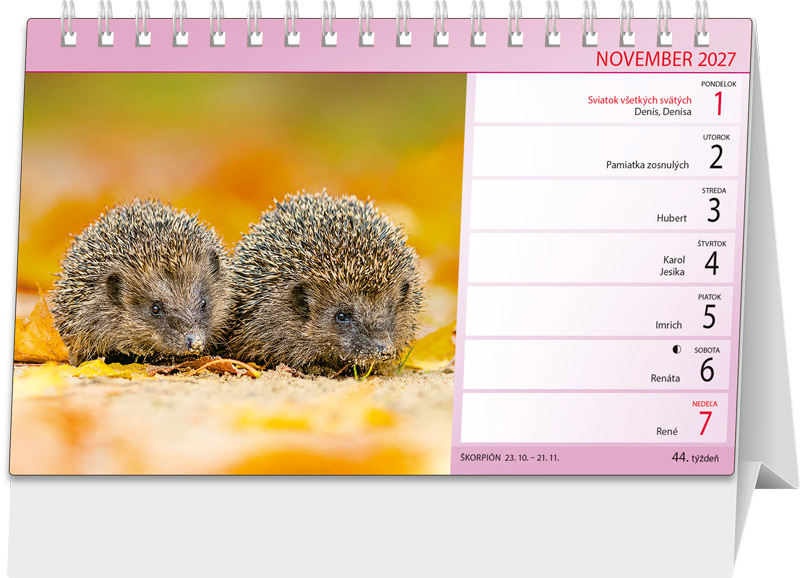This screenshot has width=800, height=578.
Task: Select the Thursday date number 4
Action: pyautogui.click(x=712, y=263)
